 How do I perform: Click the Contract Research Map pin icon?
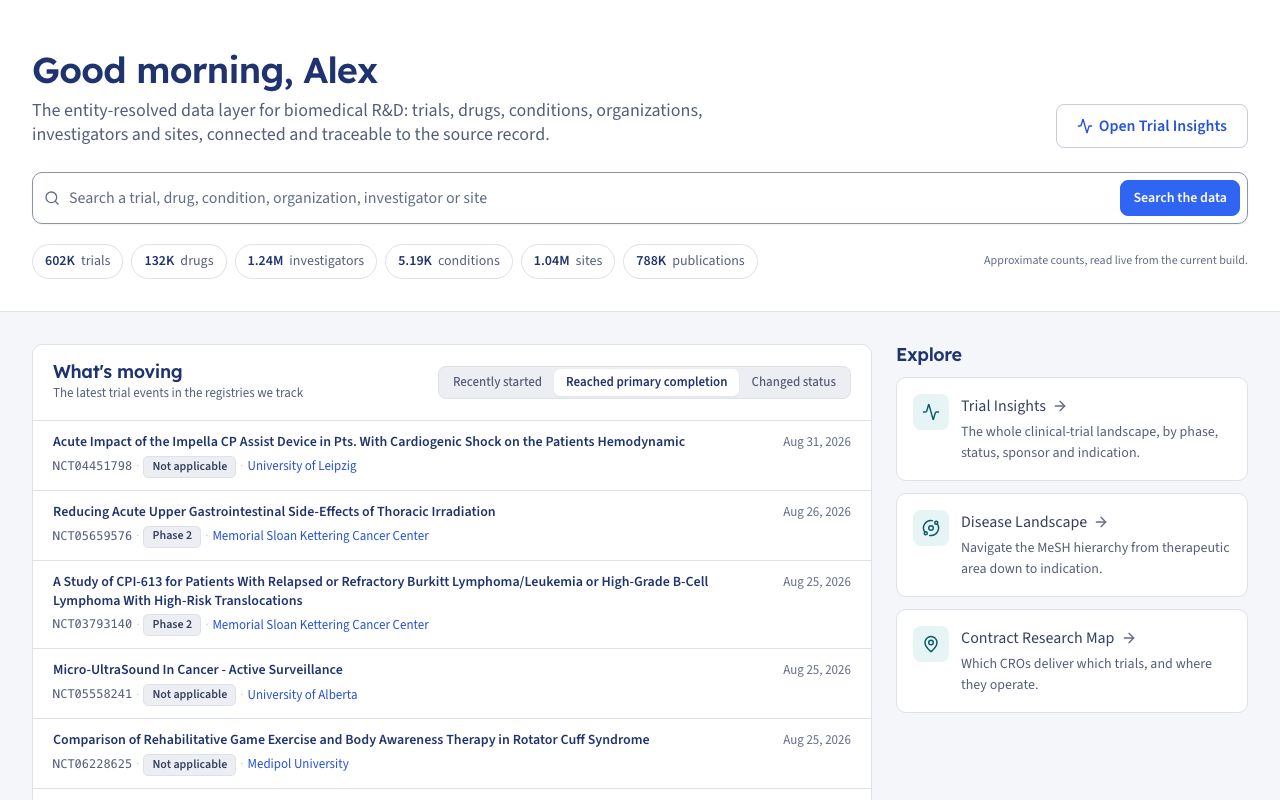click(x=931, y=644)
